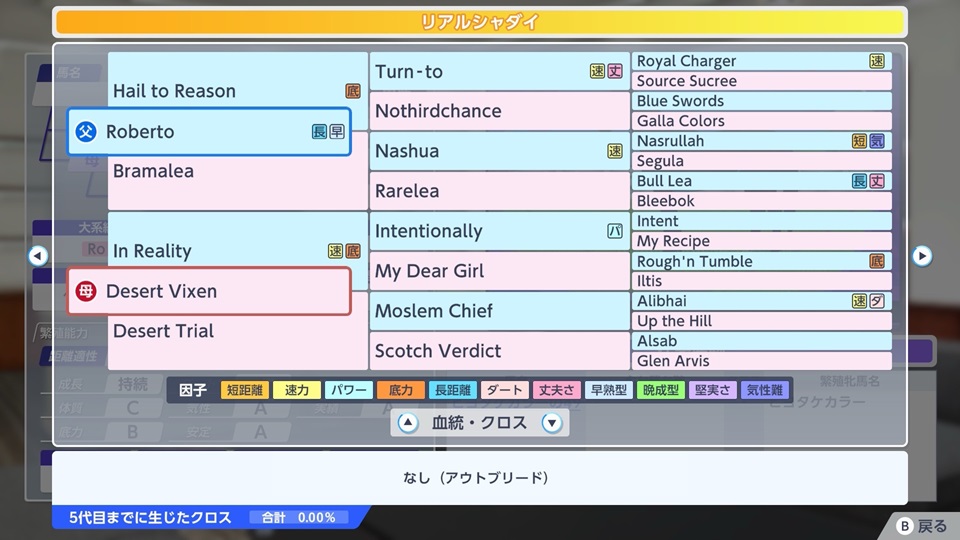This screenshot has width=960, height=540.
Task: Click the 底力 factor legend tag
Action: pos(401,390)
